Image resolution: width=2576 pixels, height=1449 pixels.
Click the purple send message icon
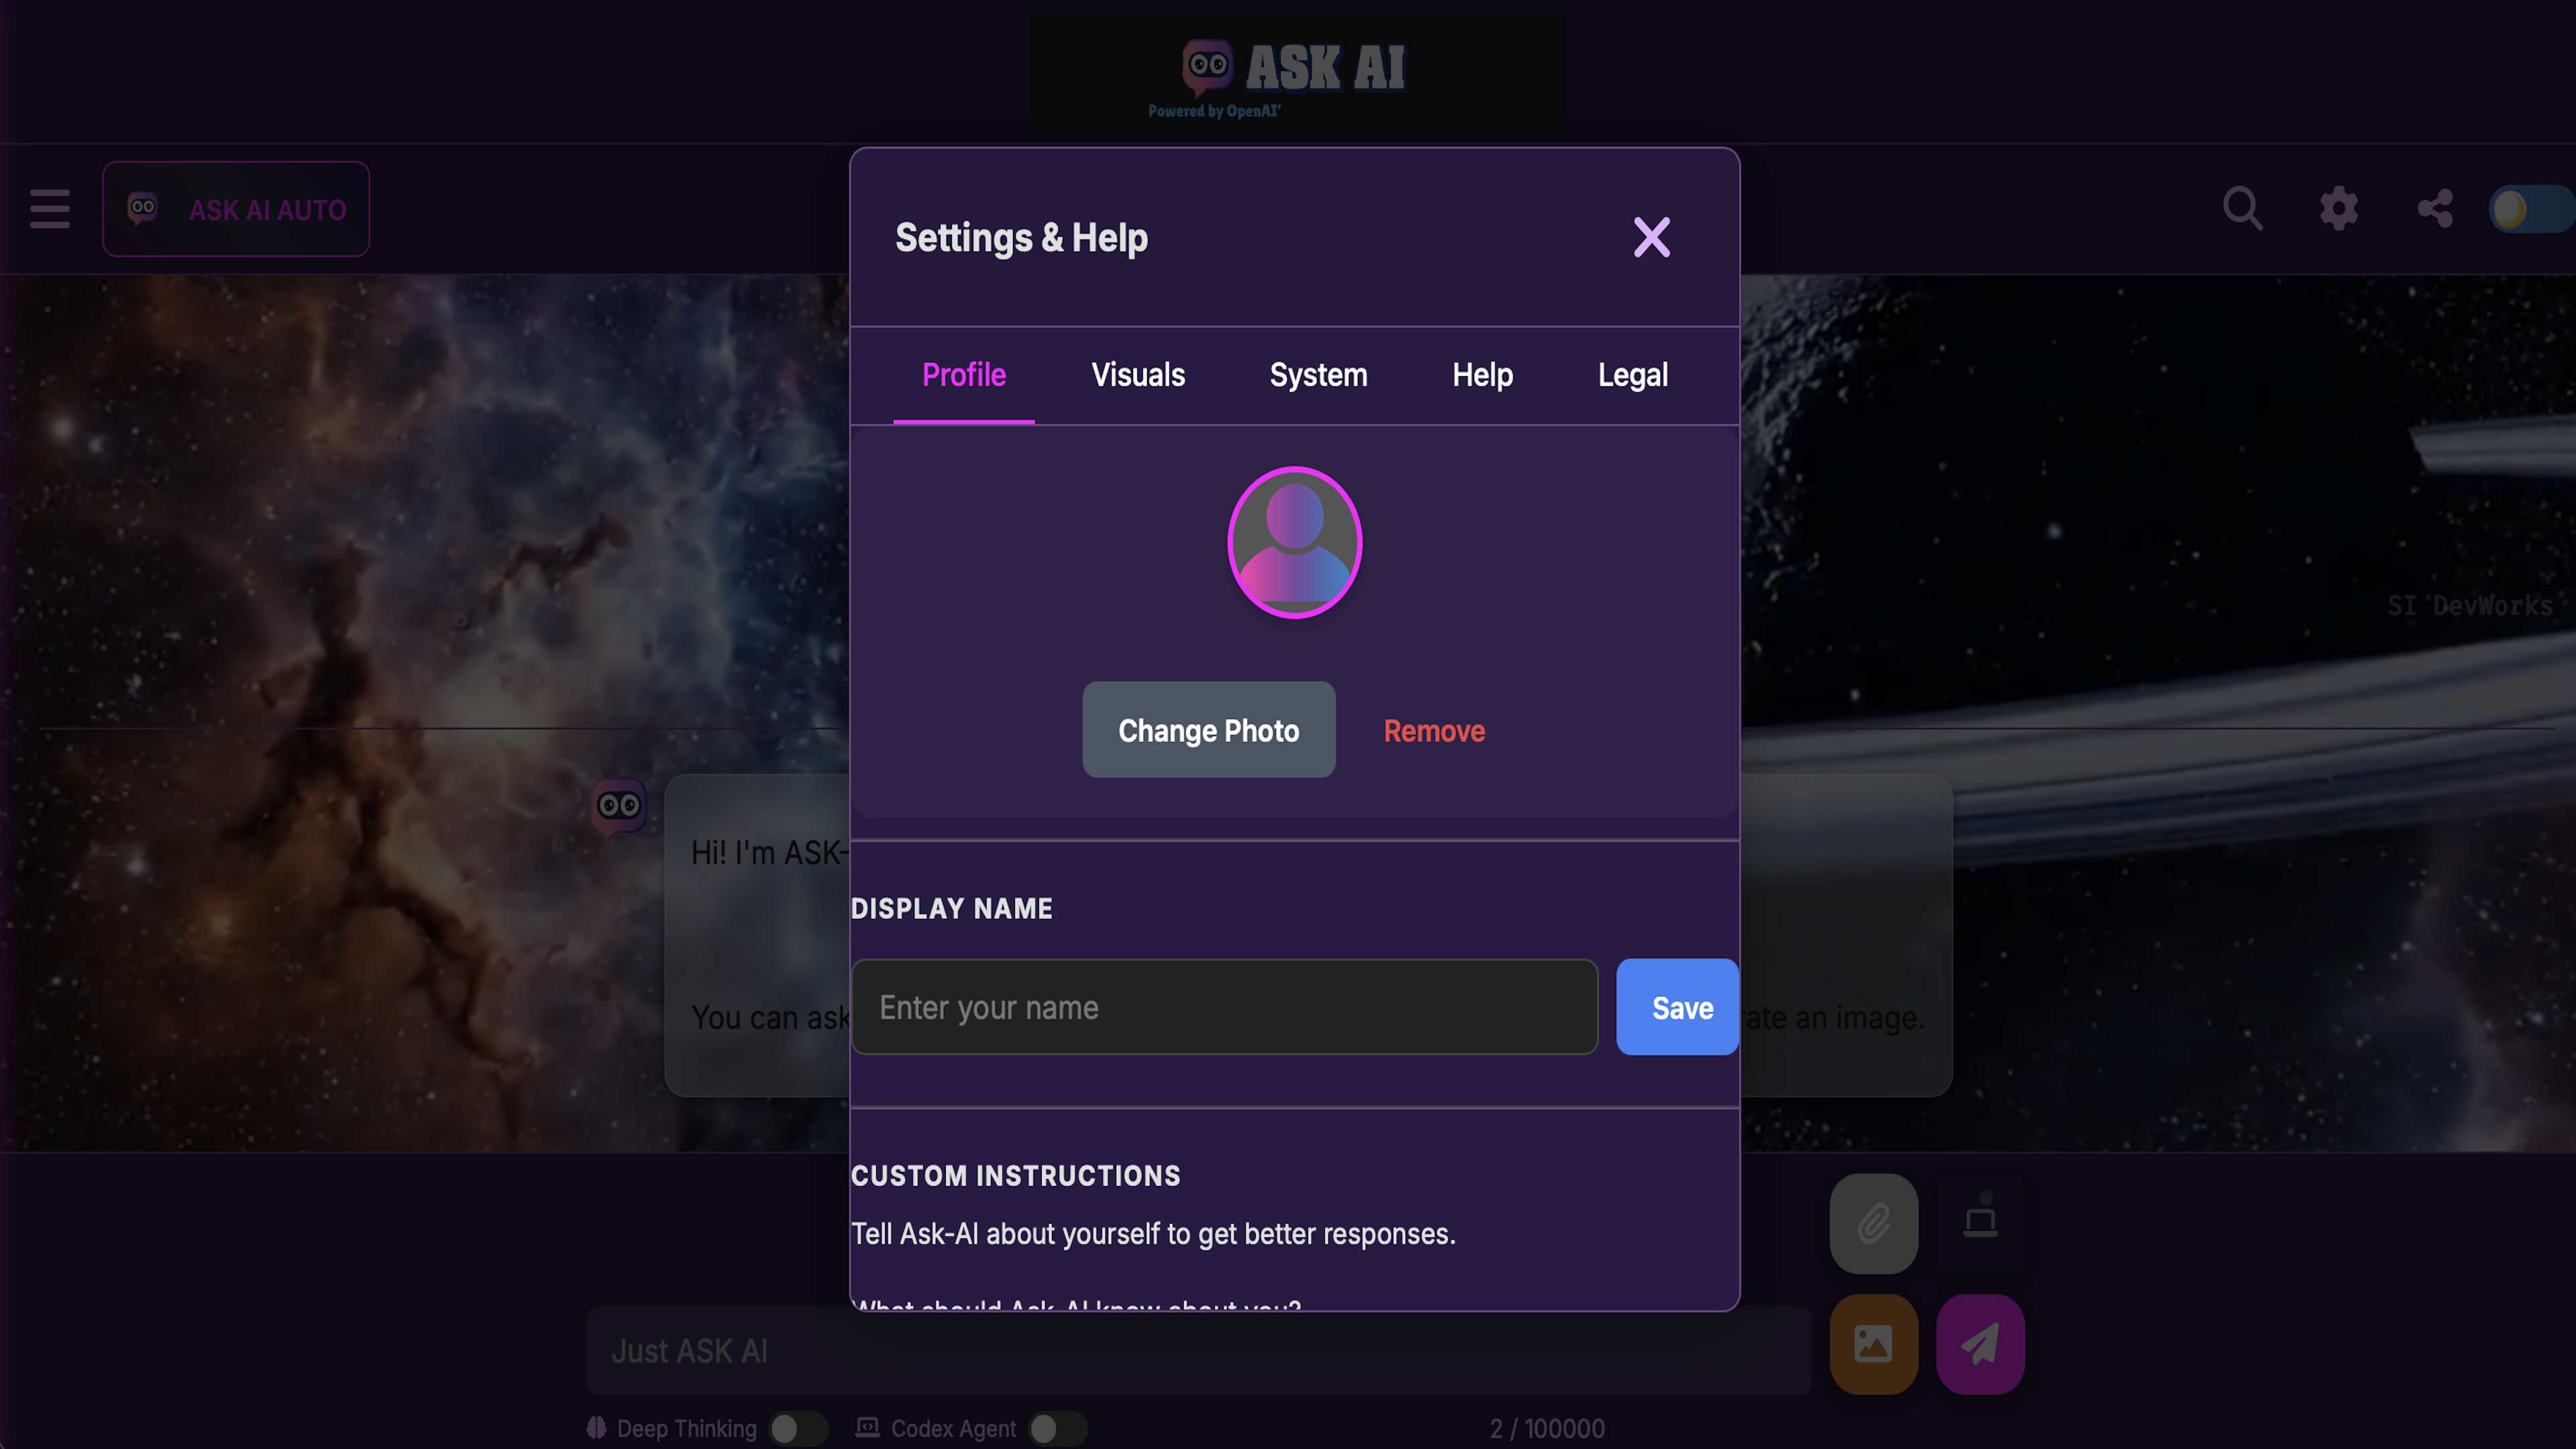(1979, 1344)
